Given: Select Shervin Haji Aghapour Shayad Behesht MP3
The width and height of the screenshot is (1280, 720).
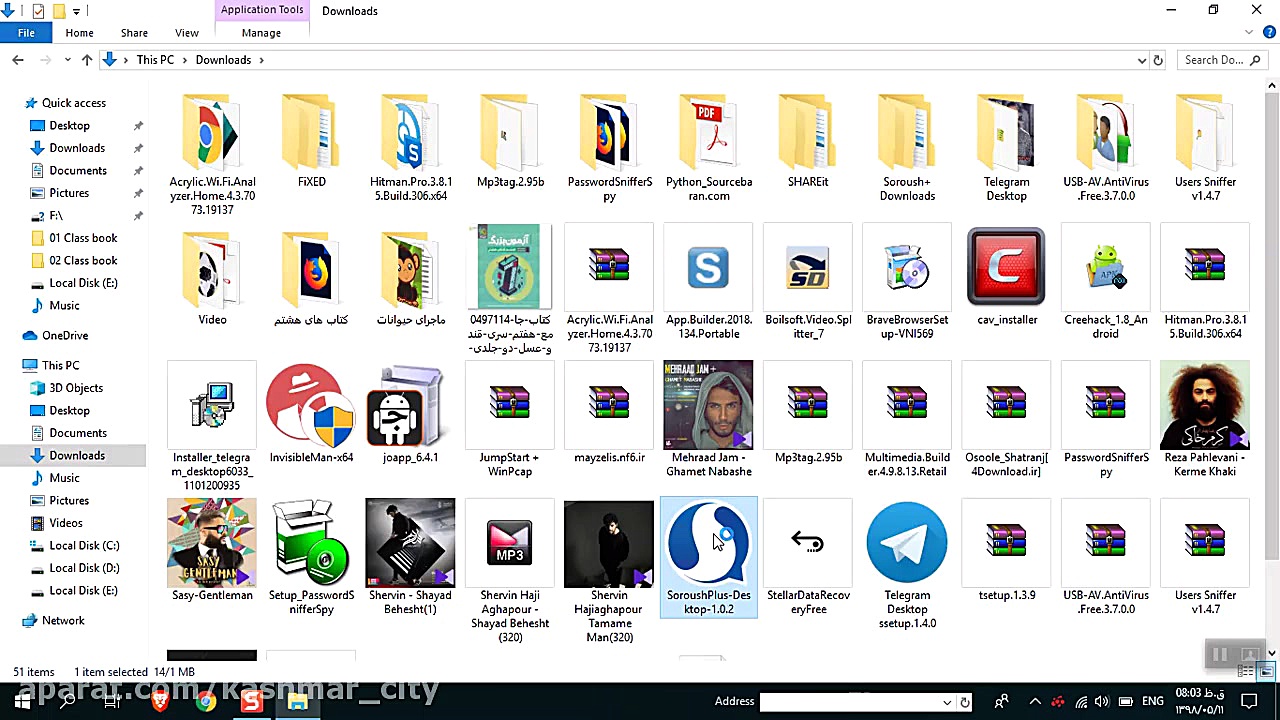Looking at the screenshot, I should point(510,572).
